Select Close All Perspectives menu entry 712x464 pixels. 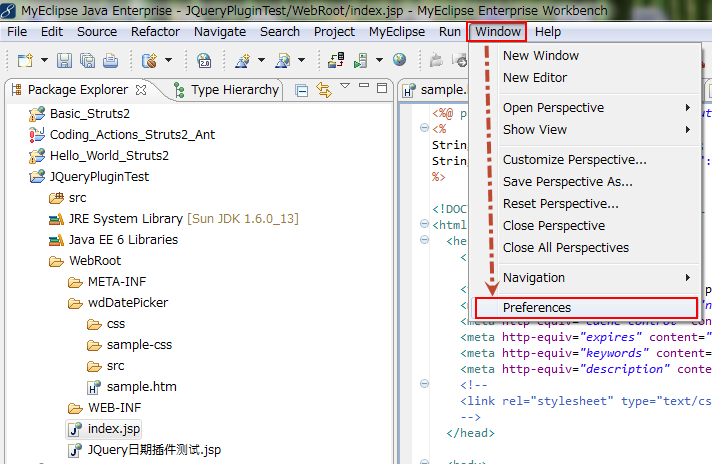pos(585,247)
